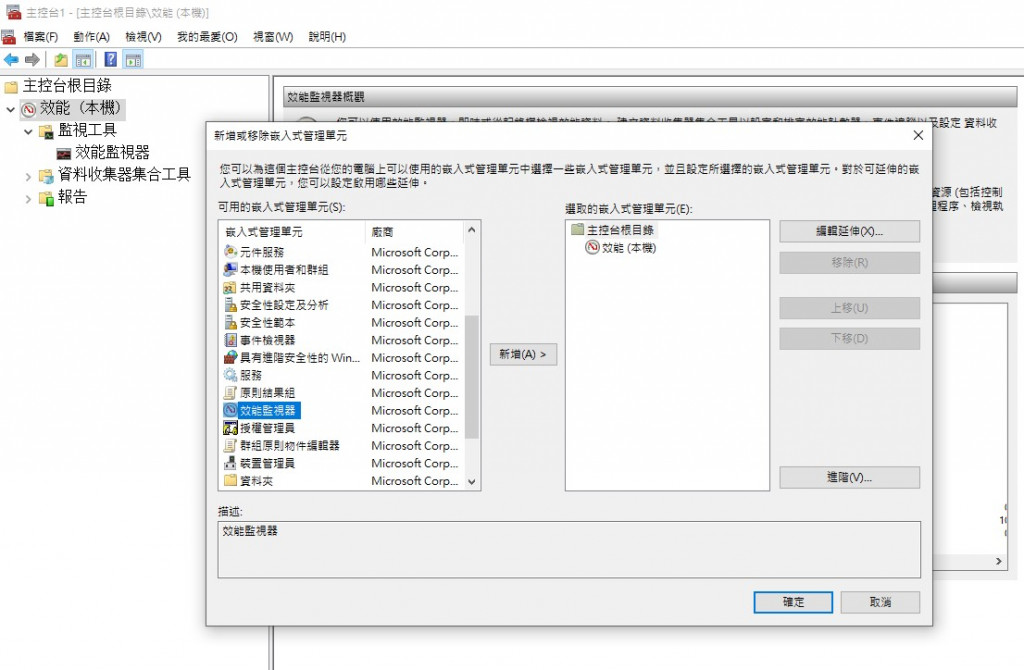Open the 我的最愛(O) menu

pos(207,37)
